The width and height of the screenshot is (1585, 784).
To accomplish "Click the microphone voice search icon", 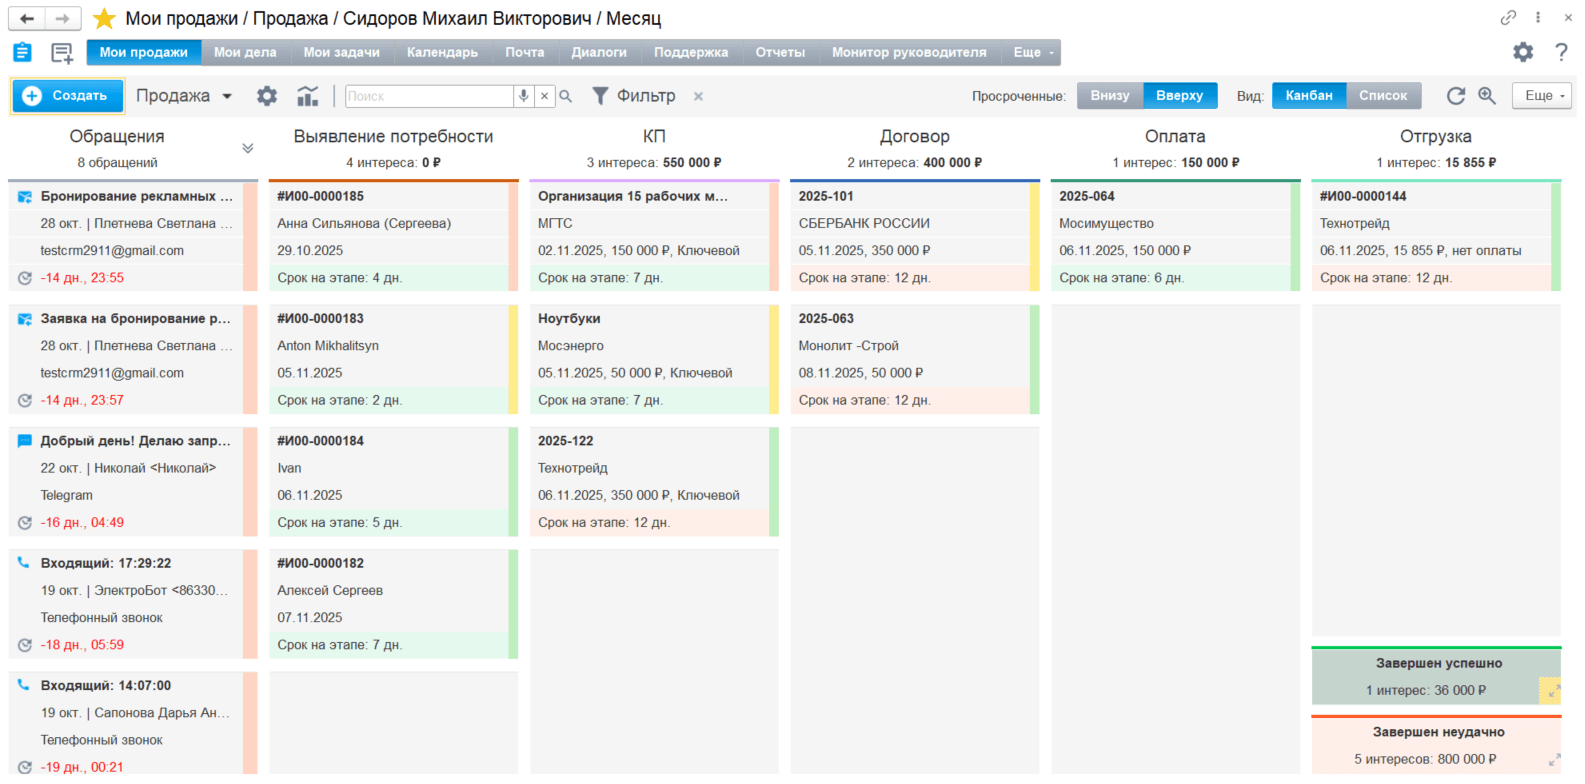I will pos(523,96).
